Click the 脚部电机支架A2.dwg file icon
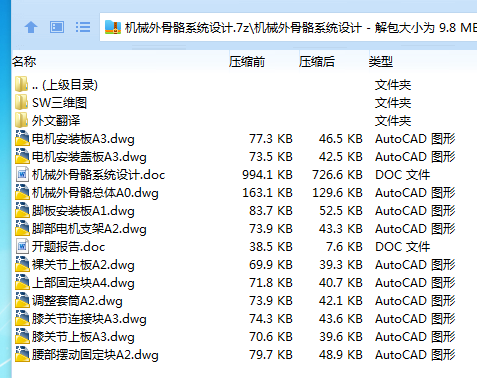The width and height of the screenshot is (477, 378). coord(22,228)
